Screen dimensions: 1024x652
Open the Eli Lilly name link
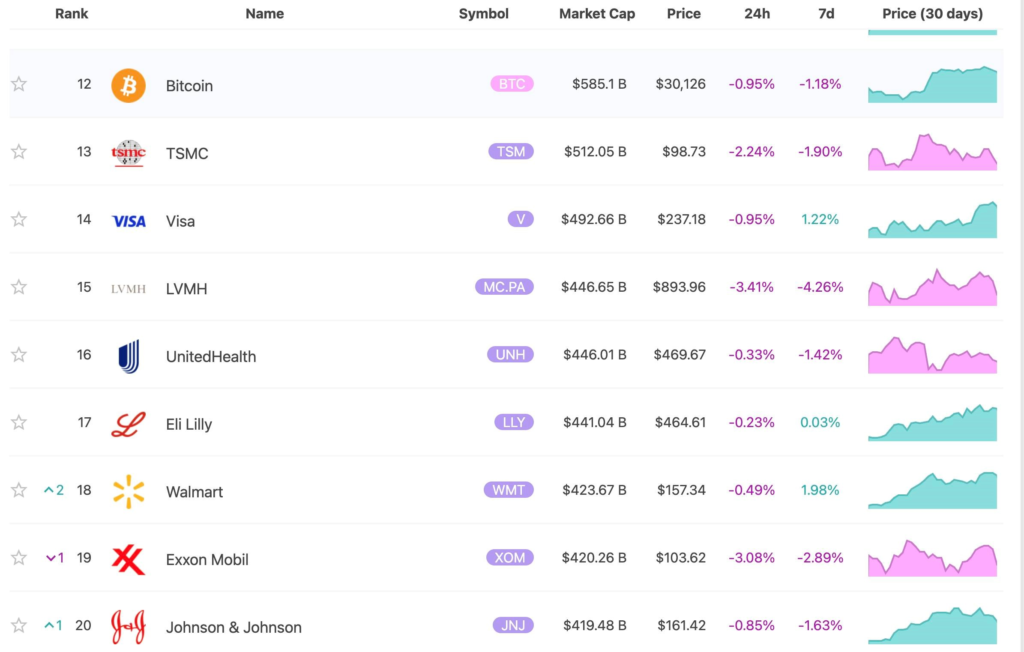[x=189, y=424]
